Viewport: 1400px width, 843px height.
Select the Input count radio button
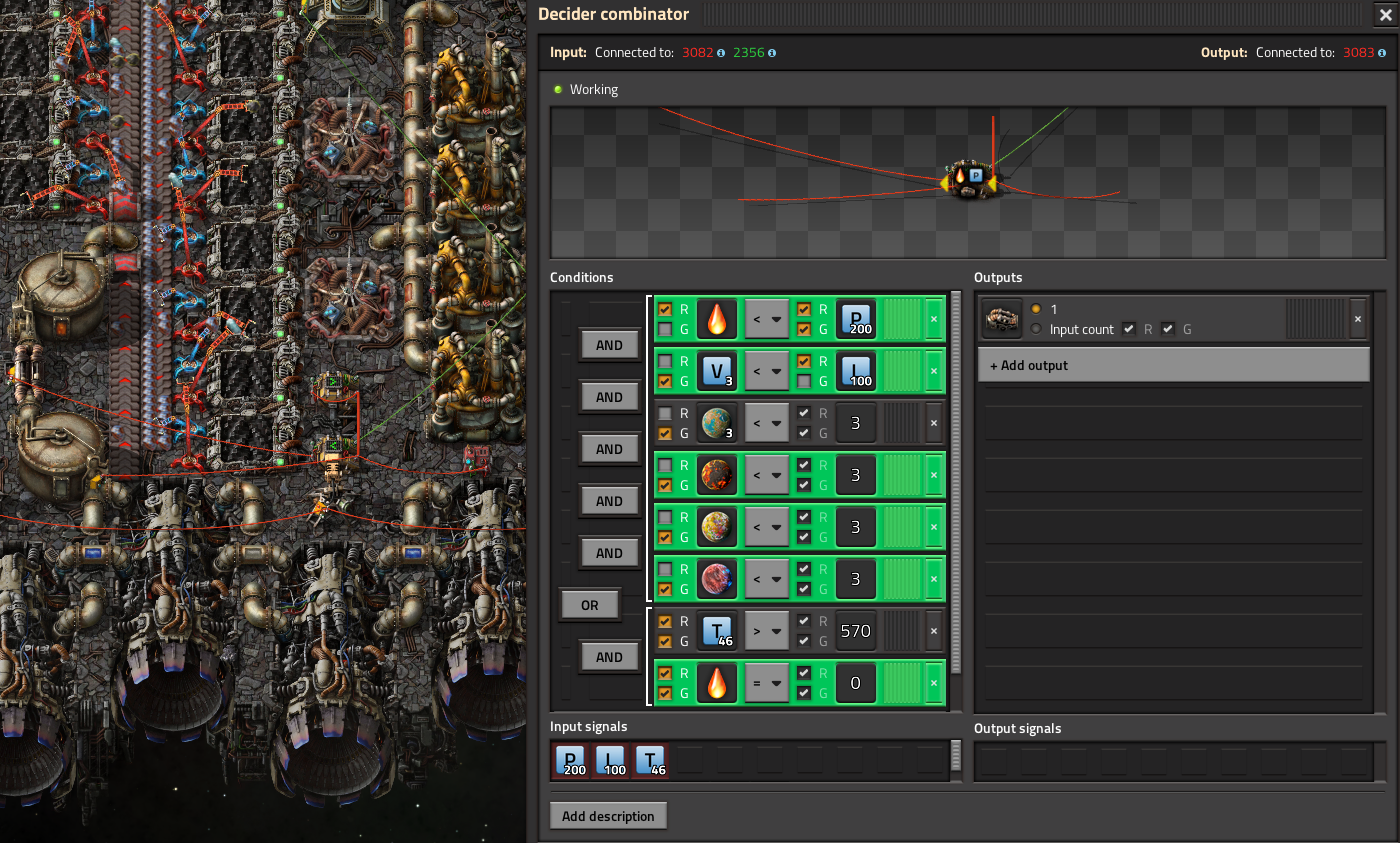coord(1036,329)
